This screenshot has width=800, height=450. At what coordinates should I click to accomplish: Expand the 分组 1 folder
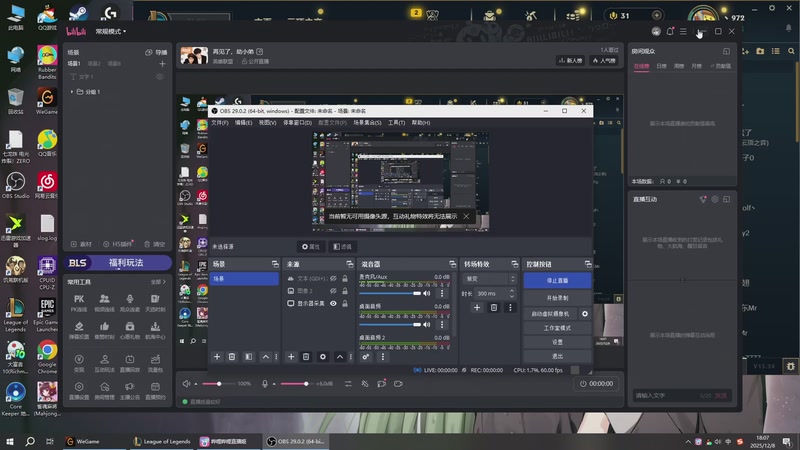click(x=72, y=92)
